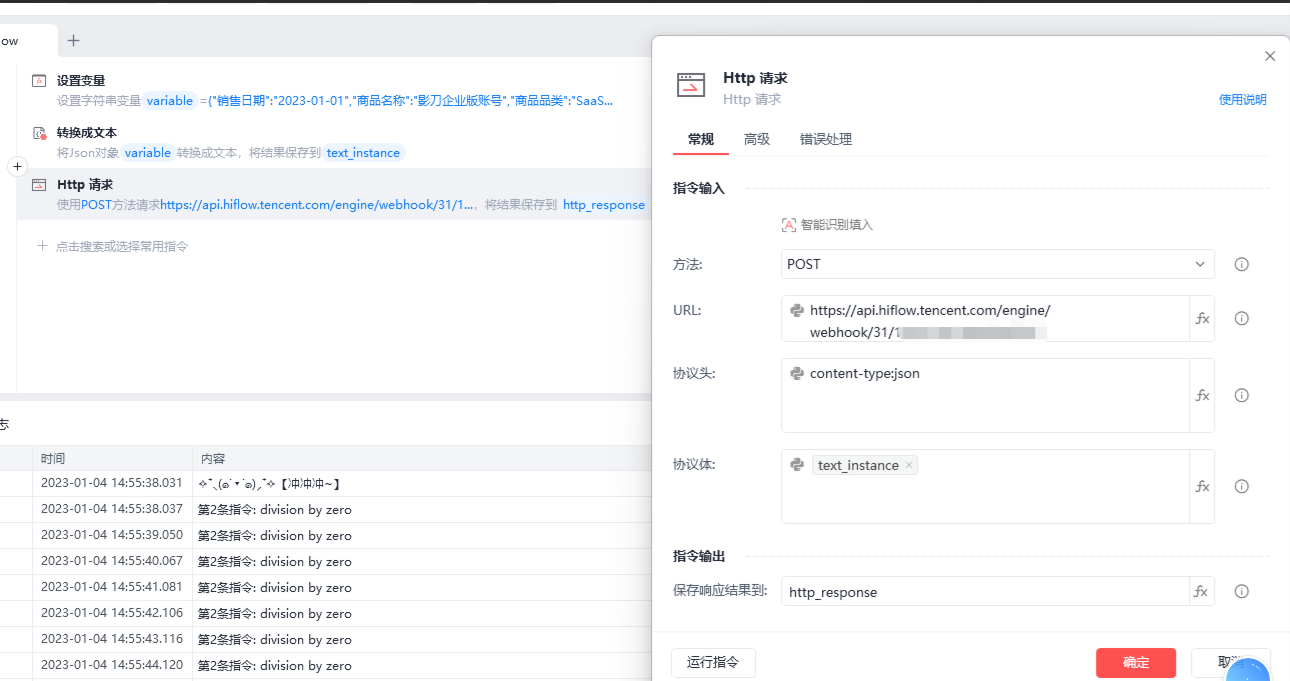Click the 运行指令 button

point(713,662)
